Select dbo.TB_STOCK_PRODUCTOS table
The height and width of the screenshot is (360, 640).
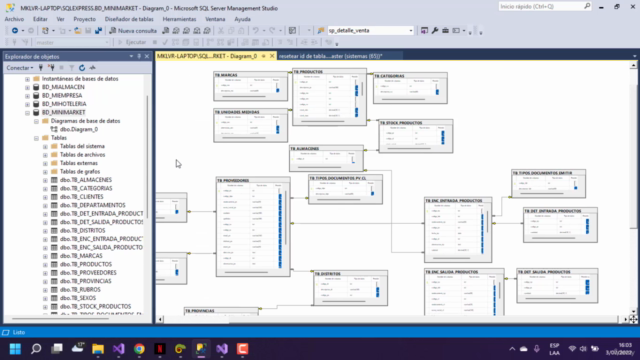pos(96,307)
